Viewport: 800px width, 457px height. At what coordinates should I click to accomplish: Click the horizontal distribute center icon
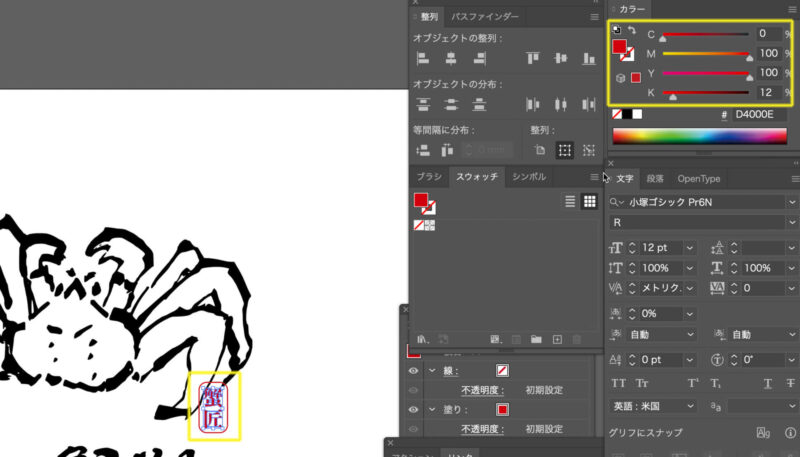pyautogui.click(x=561, y=105)
